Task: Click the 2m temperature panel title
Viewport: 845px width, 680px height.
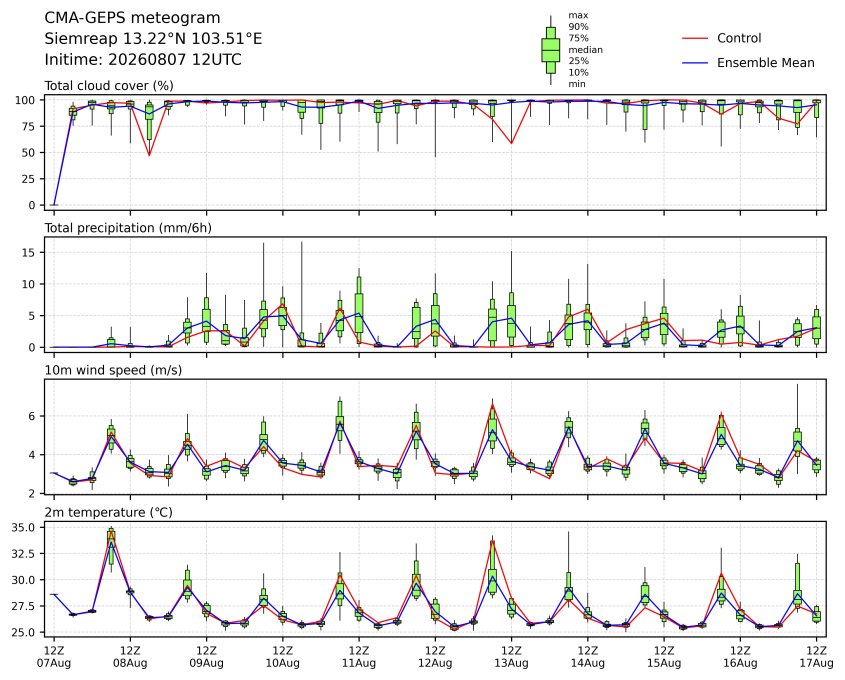Action: [108, 512]
